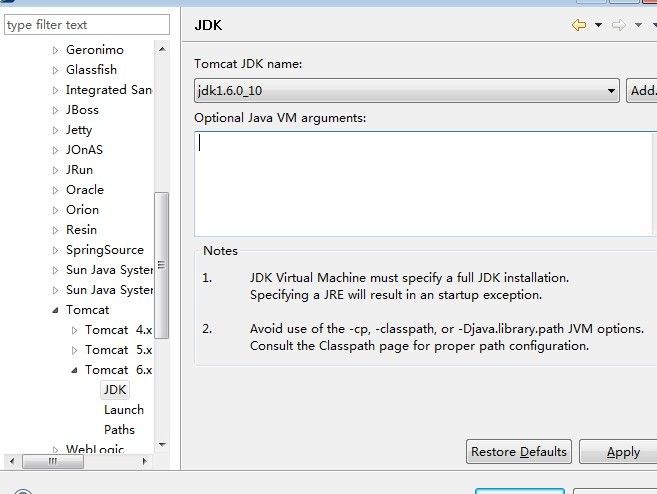Select the Tomcat 5.x entry
Screen dimensions: 657x494
tap(119, 350)
